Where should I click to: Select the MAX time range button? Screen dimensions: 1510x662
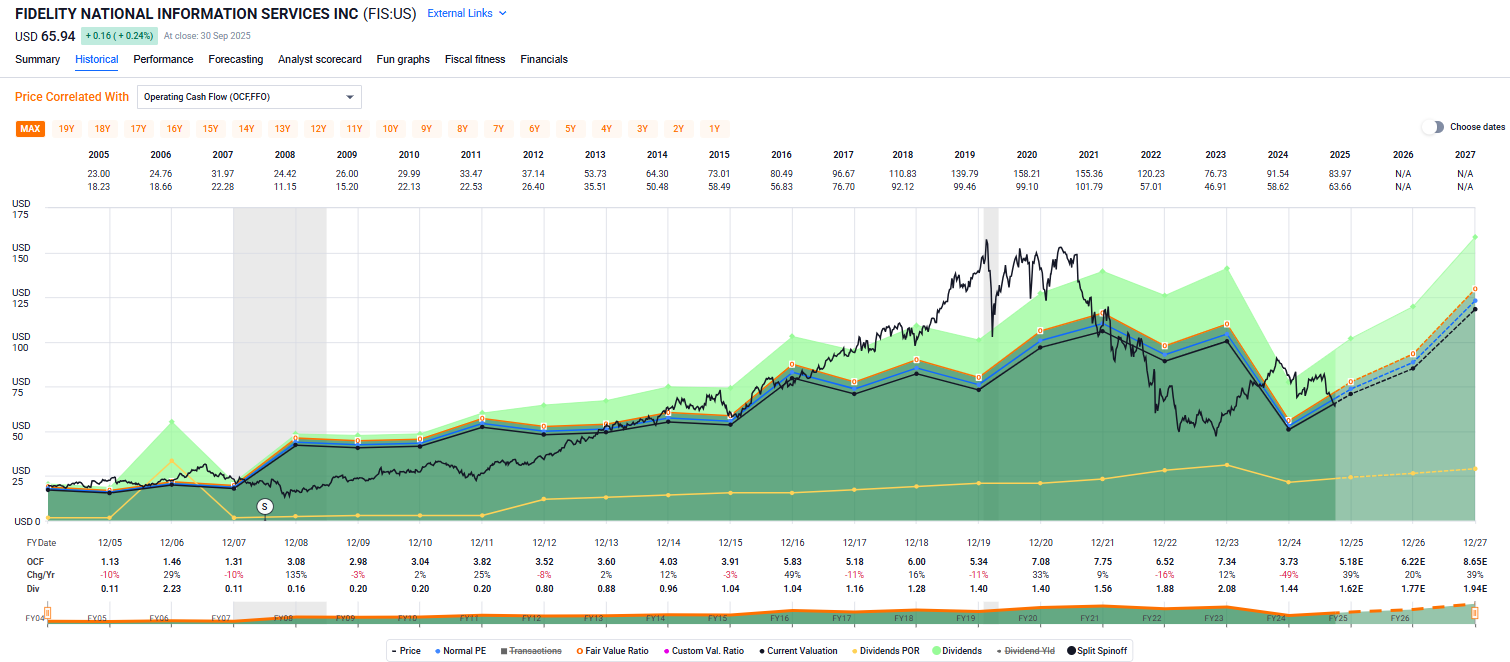click(30, 128)
